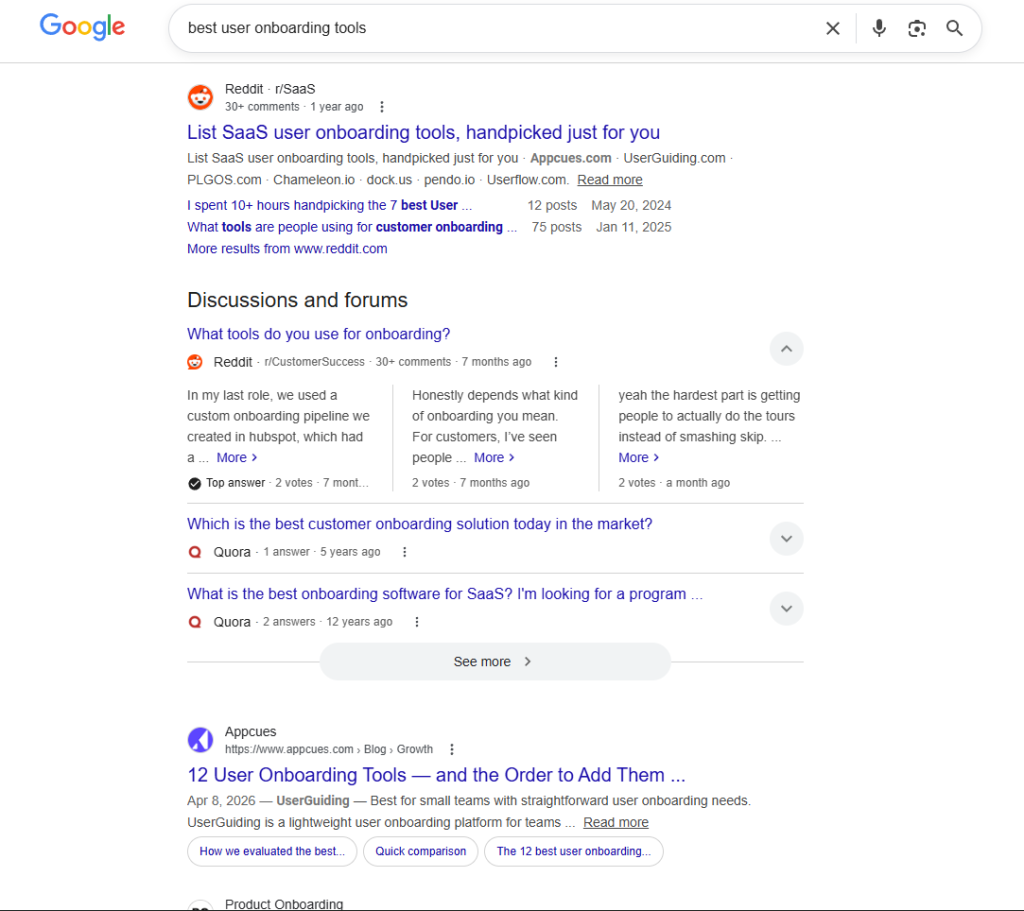Open 'List SaaS user onboarding tools' result

[423, 133]
